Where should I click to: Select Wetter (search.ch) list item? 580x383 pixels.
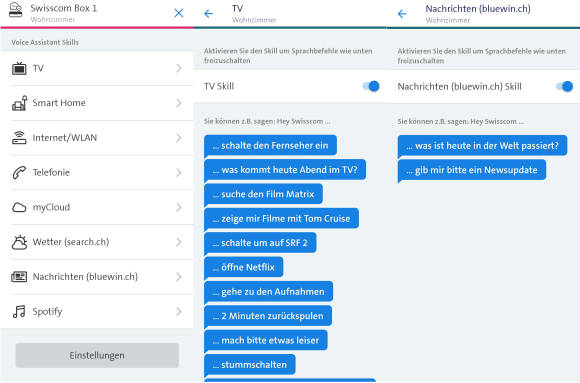[97, 242]
